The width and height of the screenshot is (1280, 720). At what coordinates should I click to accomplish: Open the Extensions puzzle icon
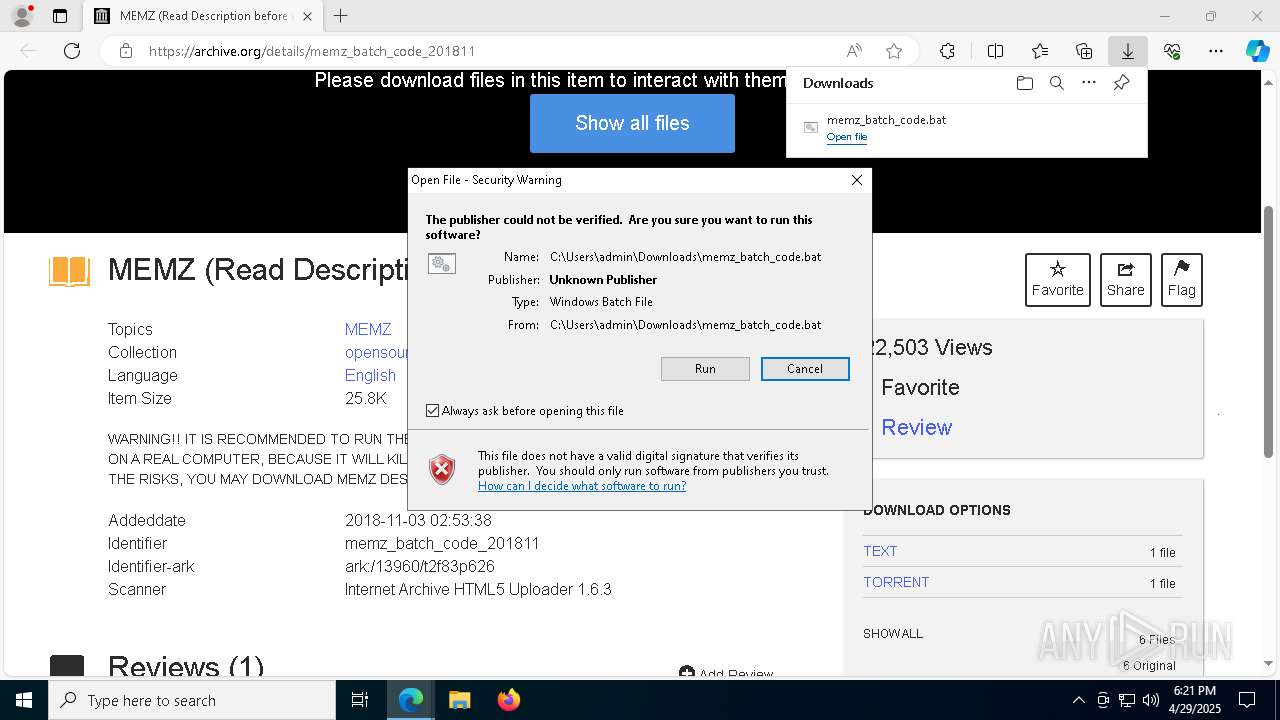coord(947,51)
